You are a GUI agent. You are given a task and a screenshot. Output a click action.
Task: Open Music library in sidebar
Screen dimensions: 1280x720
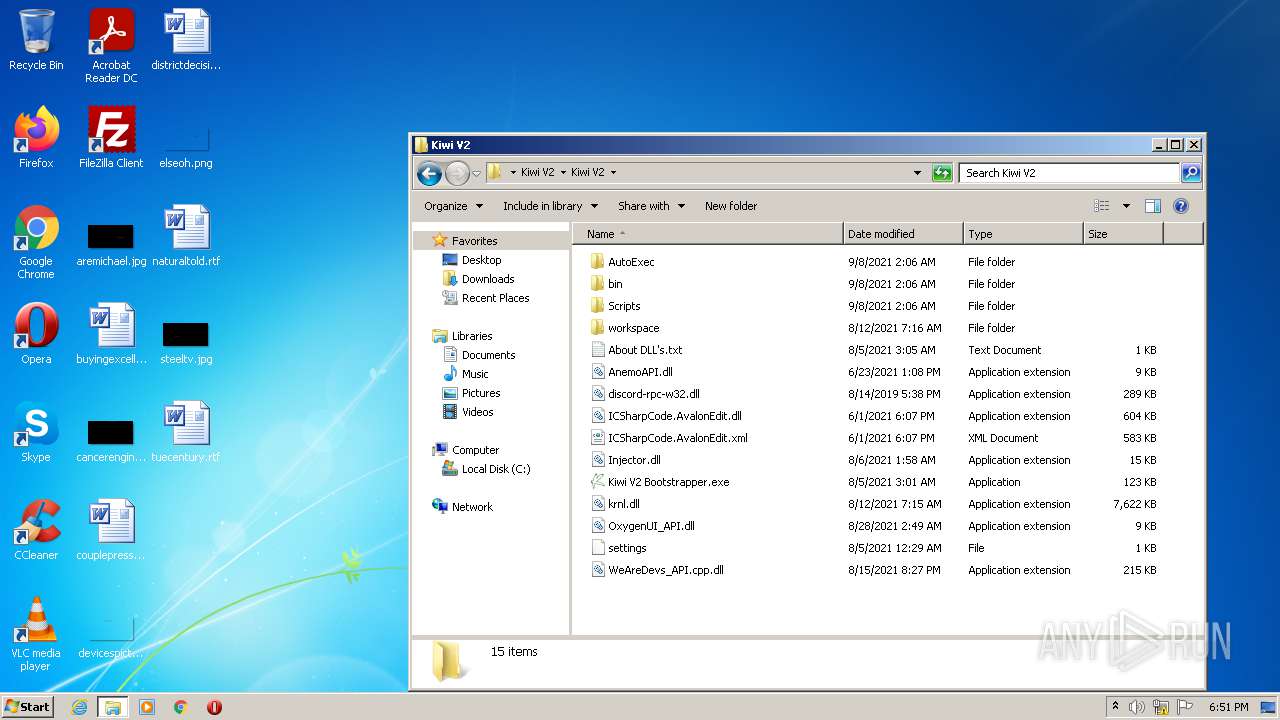pyautogui.click(x=475, y=374)
